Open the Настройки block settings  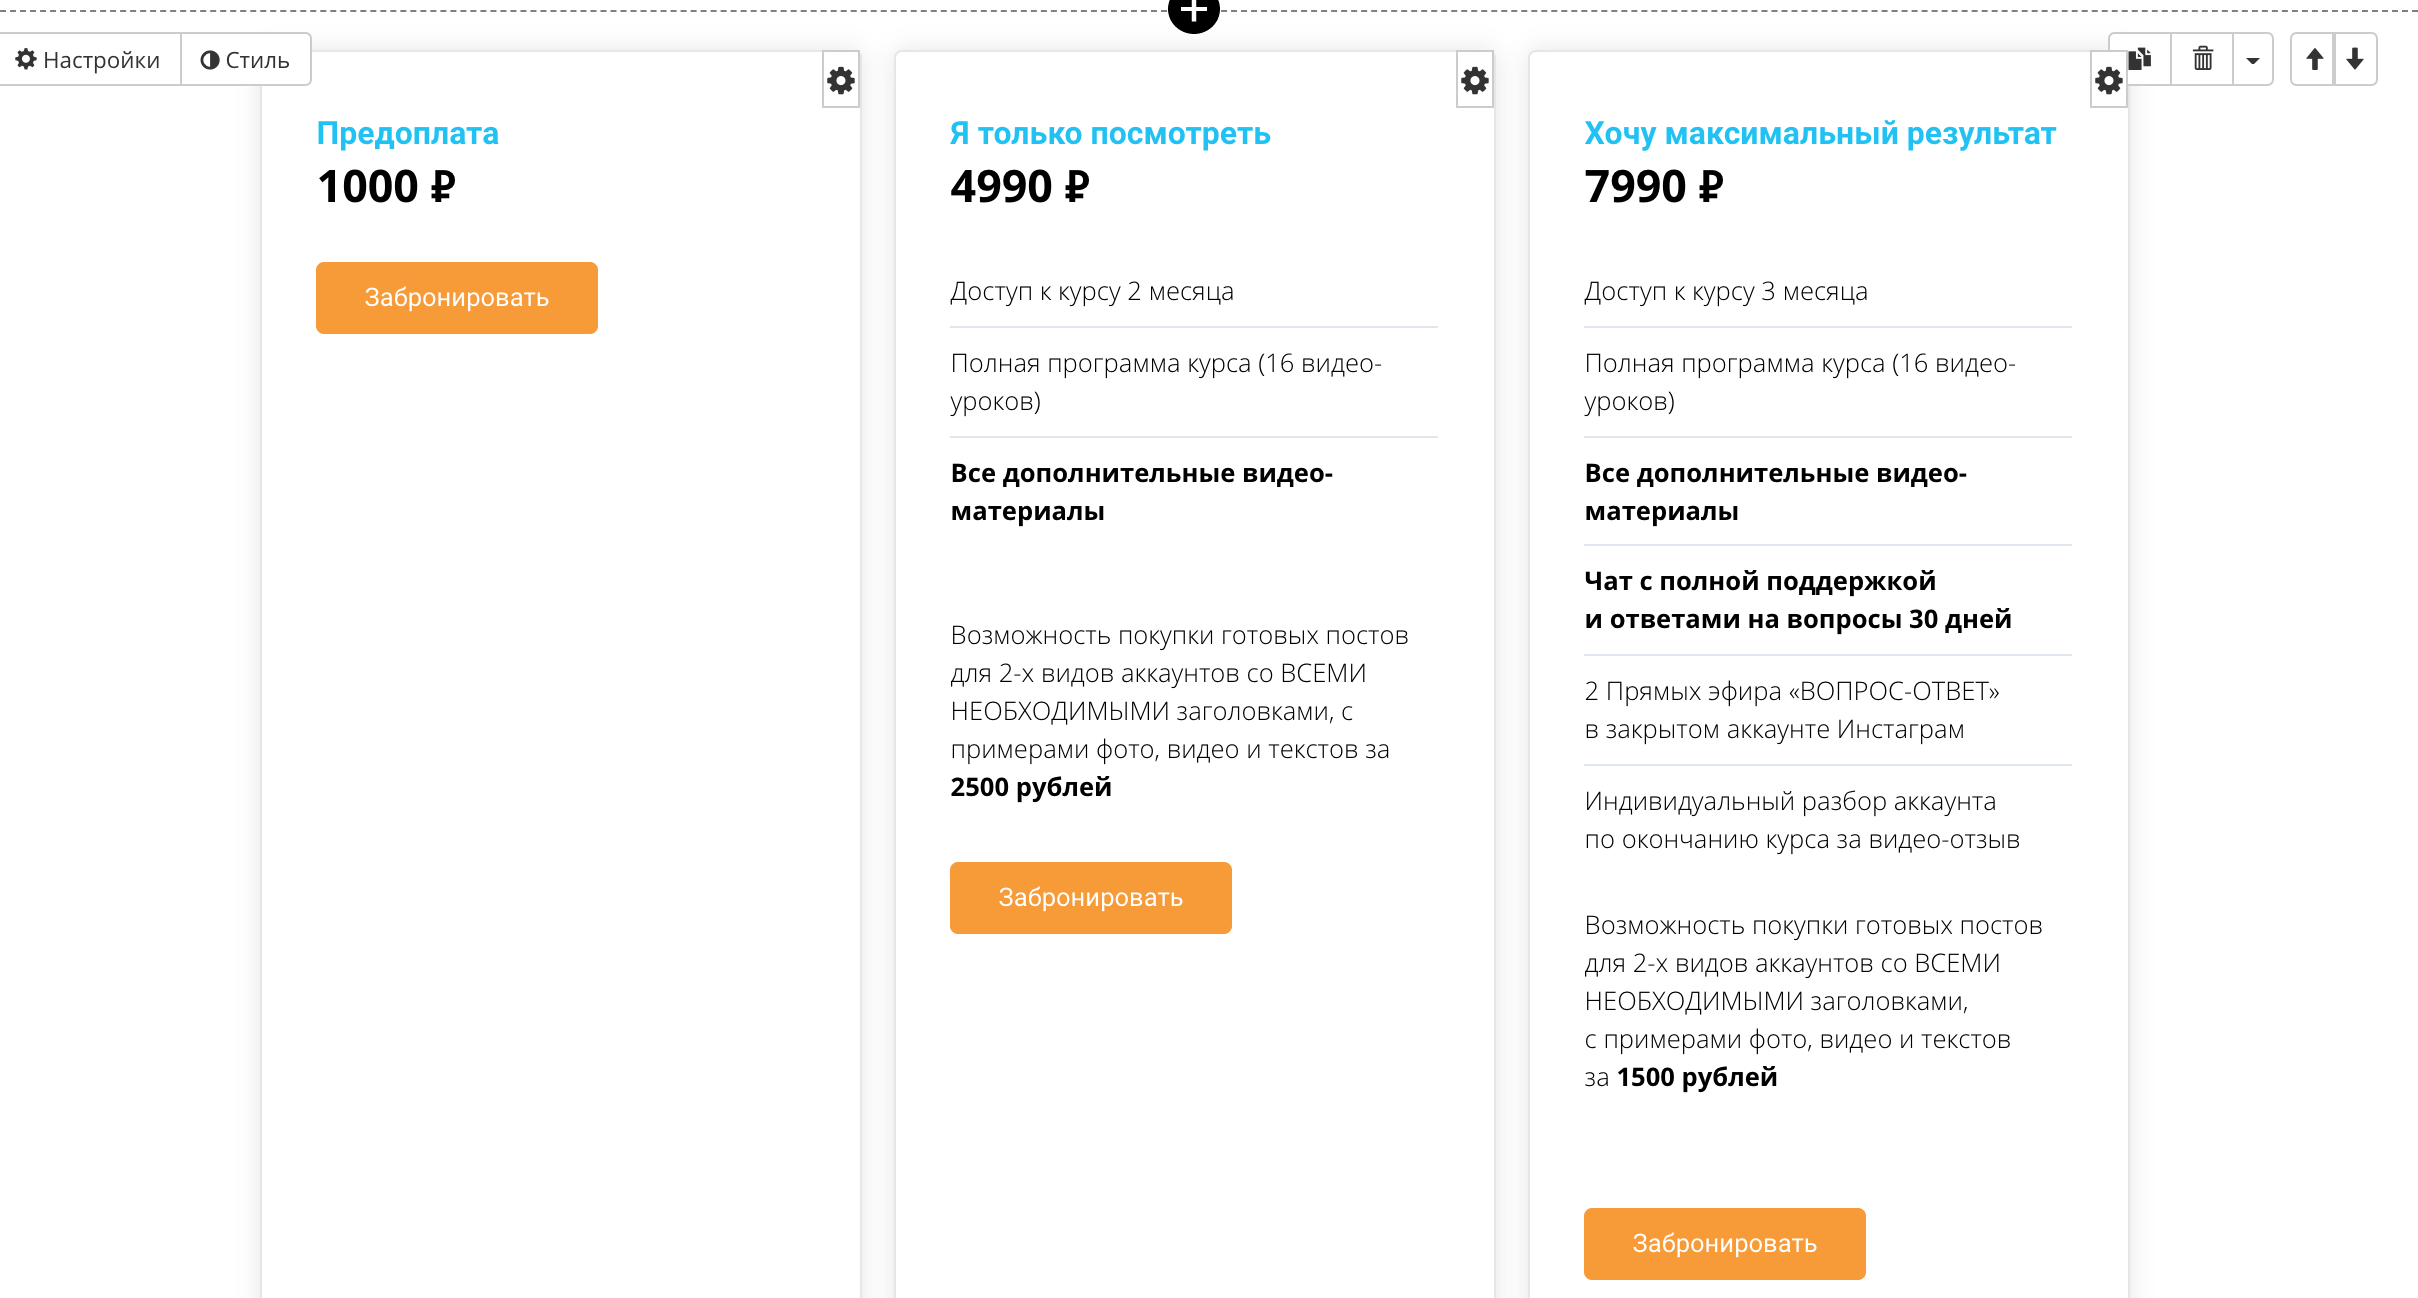[88, 60]
